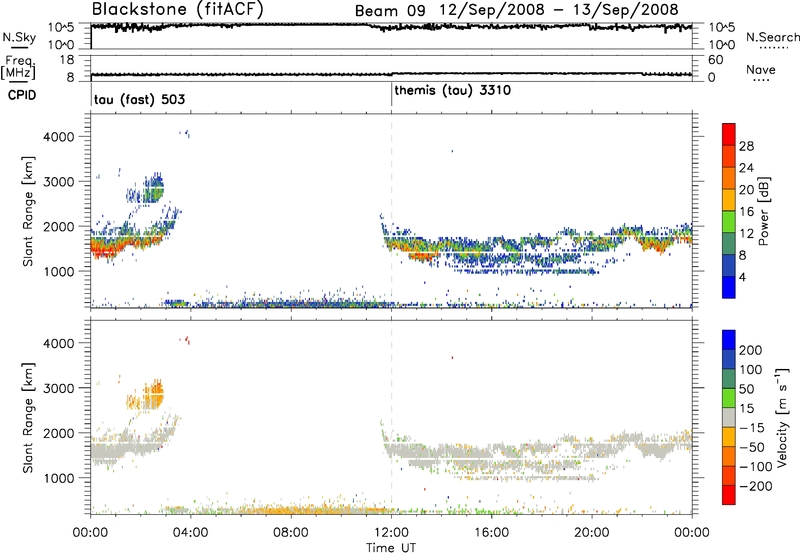The height and width of the screenshot is (554, 800).
Task: Click the "60" right tick of frequency panel
Action: click(715, 60)
